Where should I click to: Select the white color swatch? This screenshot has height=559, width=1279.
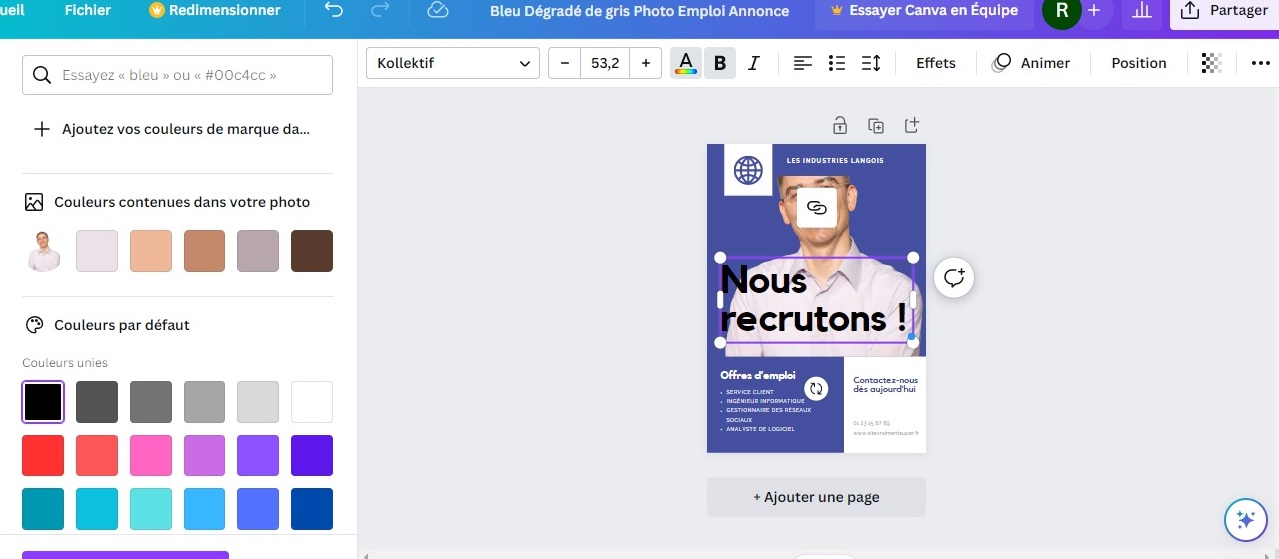coord(312,402)
